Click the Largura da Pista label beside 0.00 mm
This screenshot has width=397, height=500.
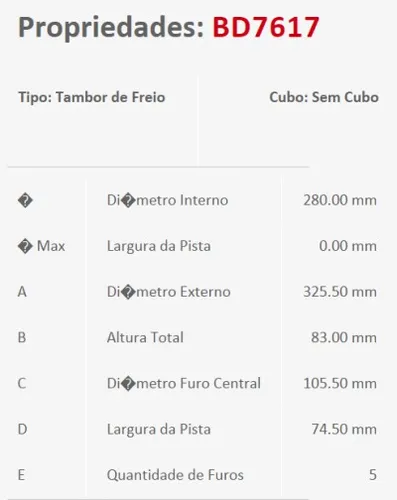tap(159, 246)
